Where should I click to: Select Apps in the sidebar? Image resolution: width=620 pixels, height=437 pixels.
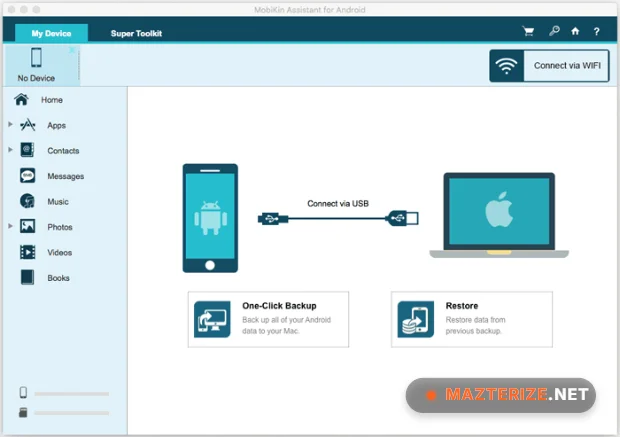point(57,125)
